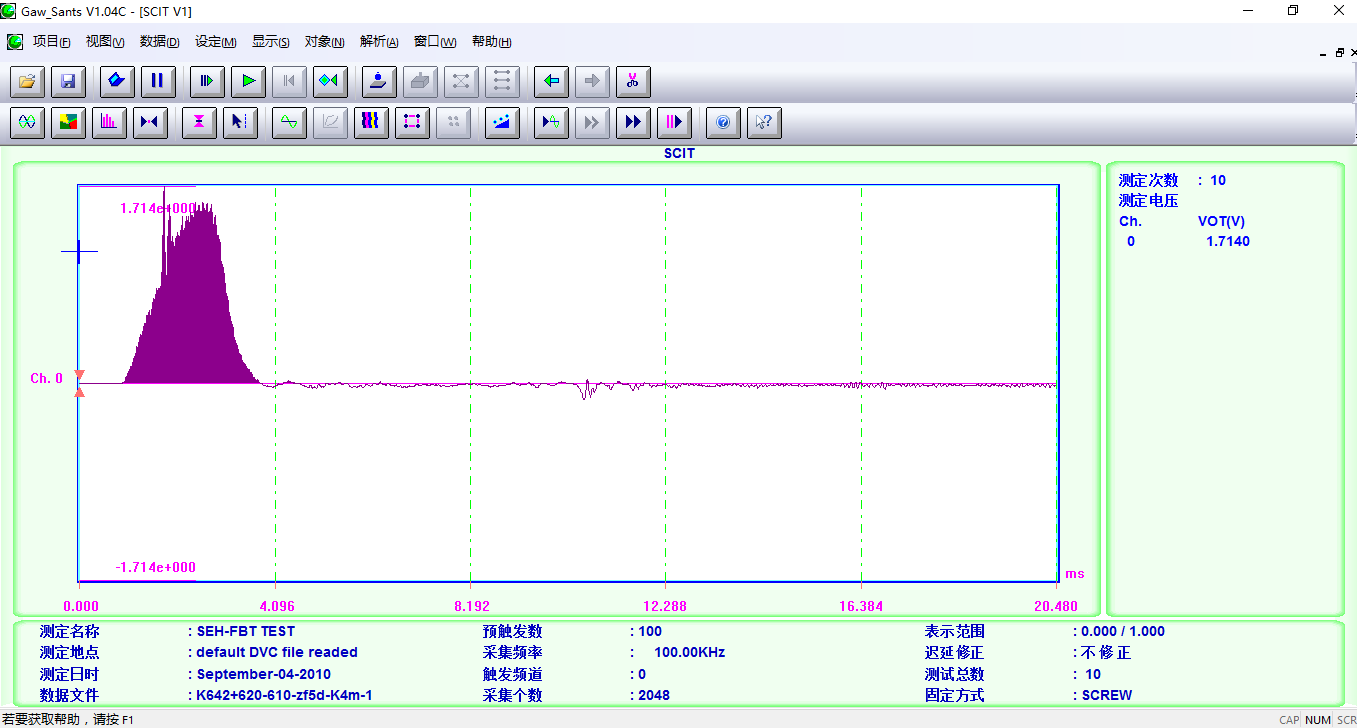Click the blue crosshair cursor on the waveform axis

click(79, 252)
